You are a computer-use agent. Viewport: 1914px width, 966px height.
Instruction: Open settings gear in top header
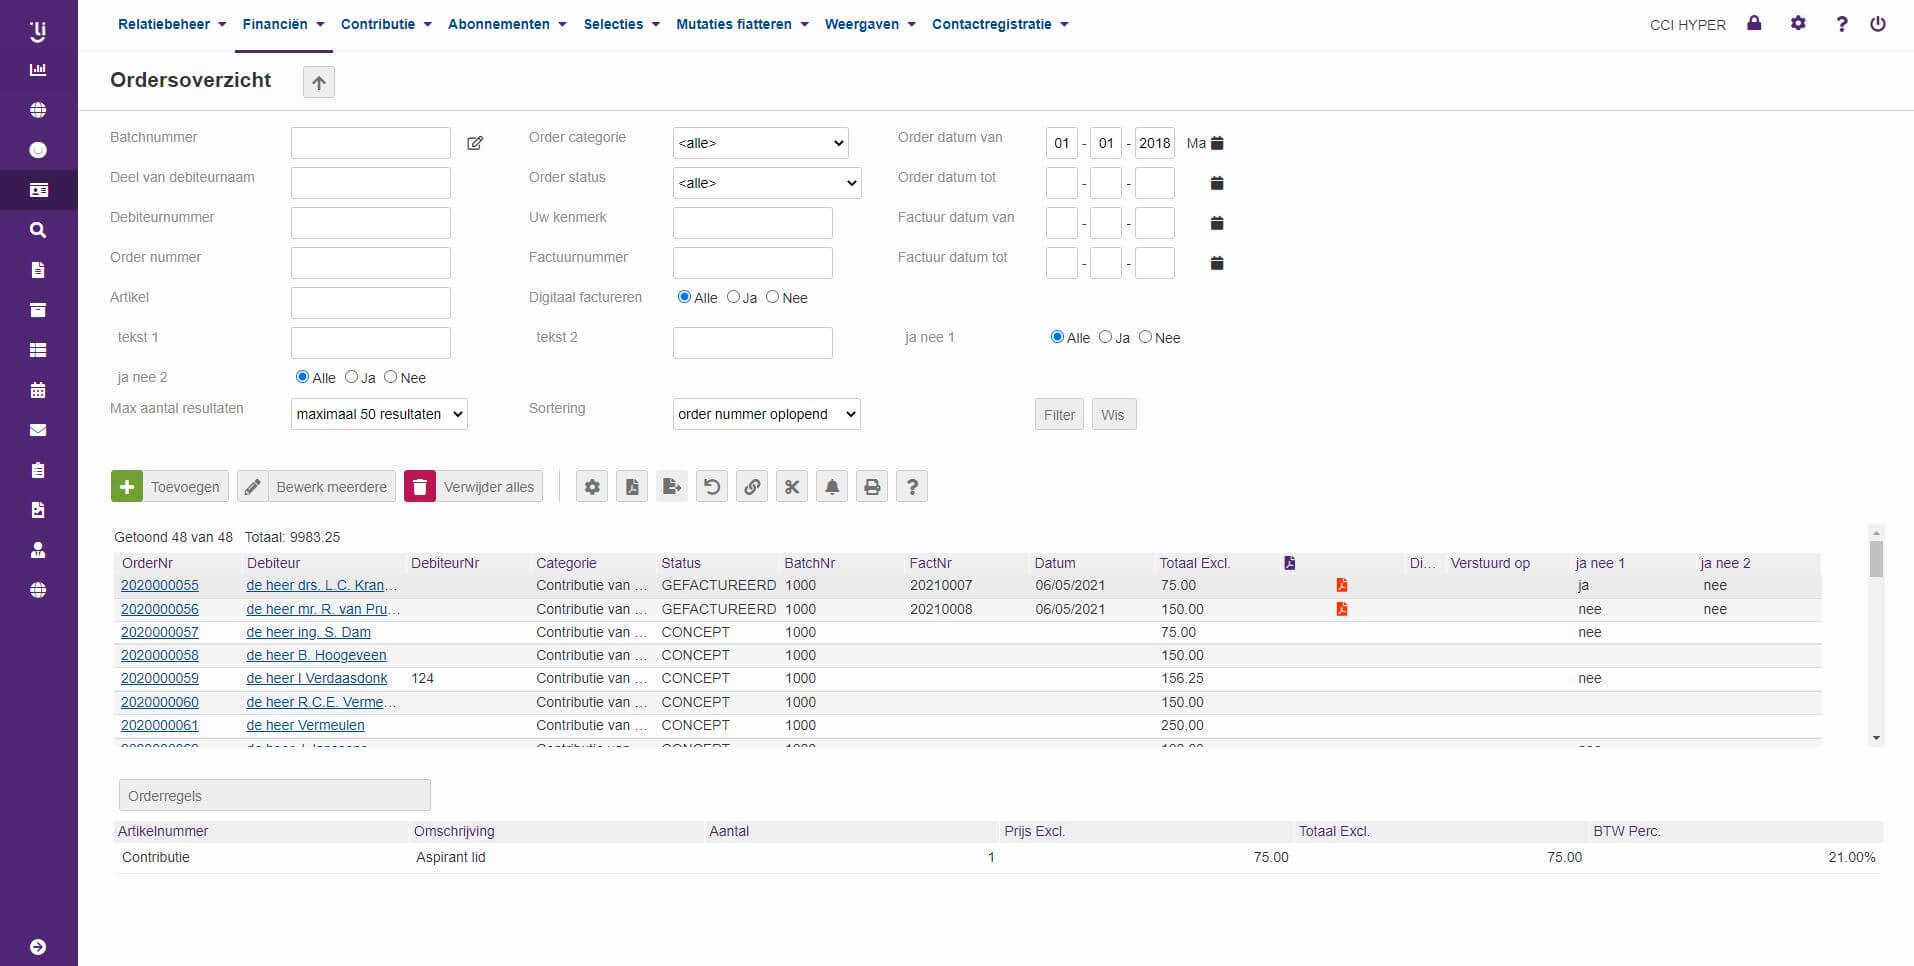tap(1798, 23)
